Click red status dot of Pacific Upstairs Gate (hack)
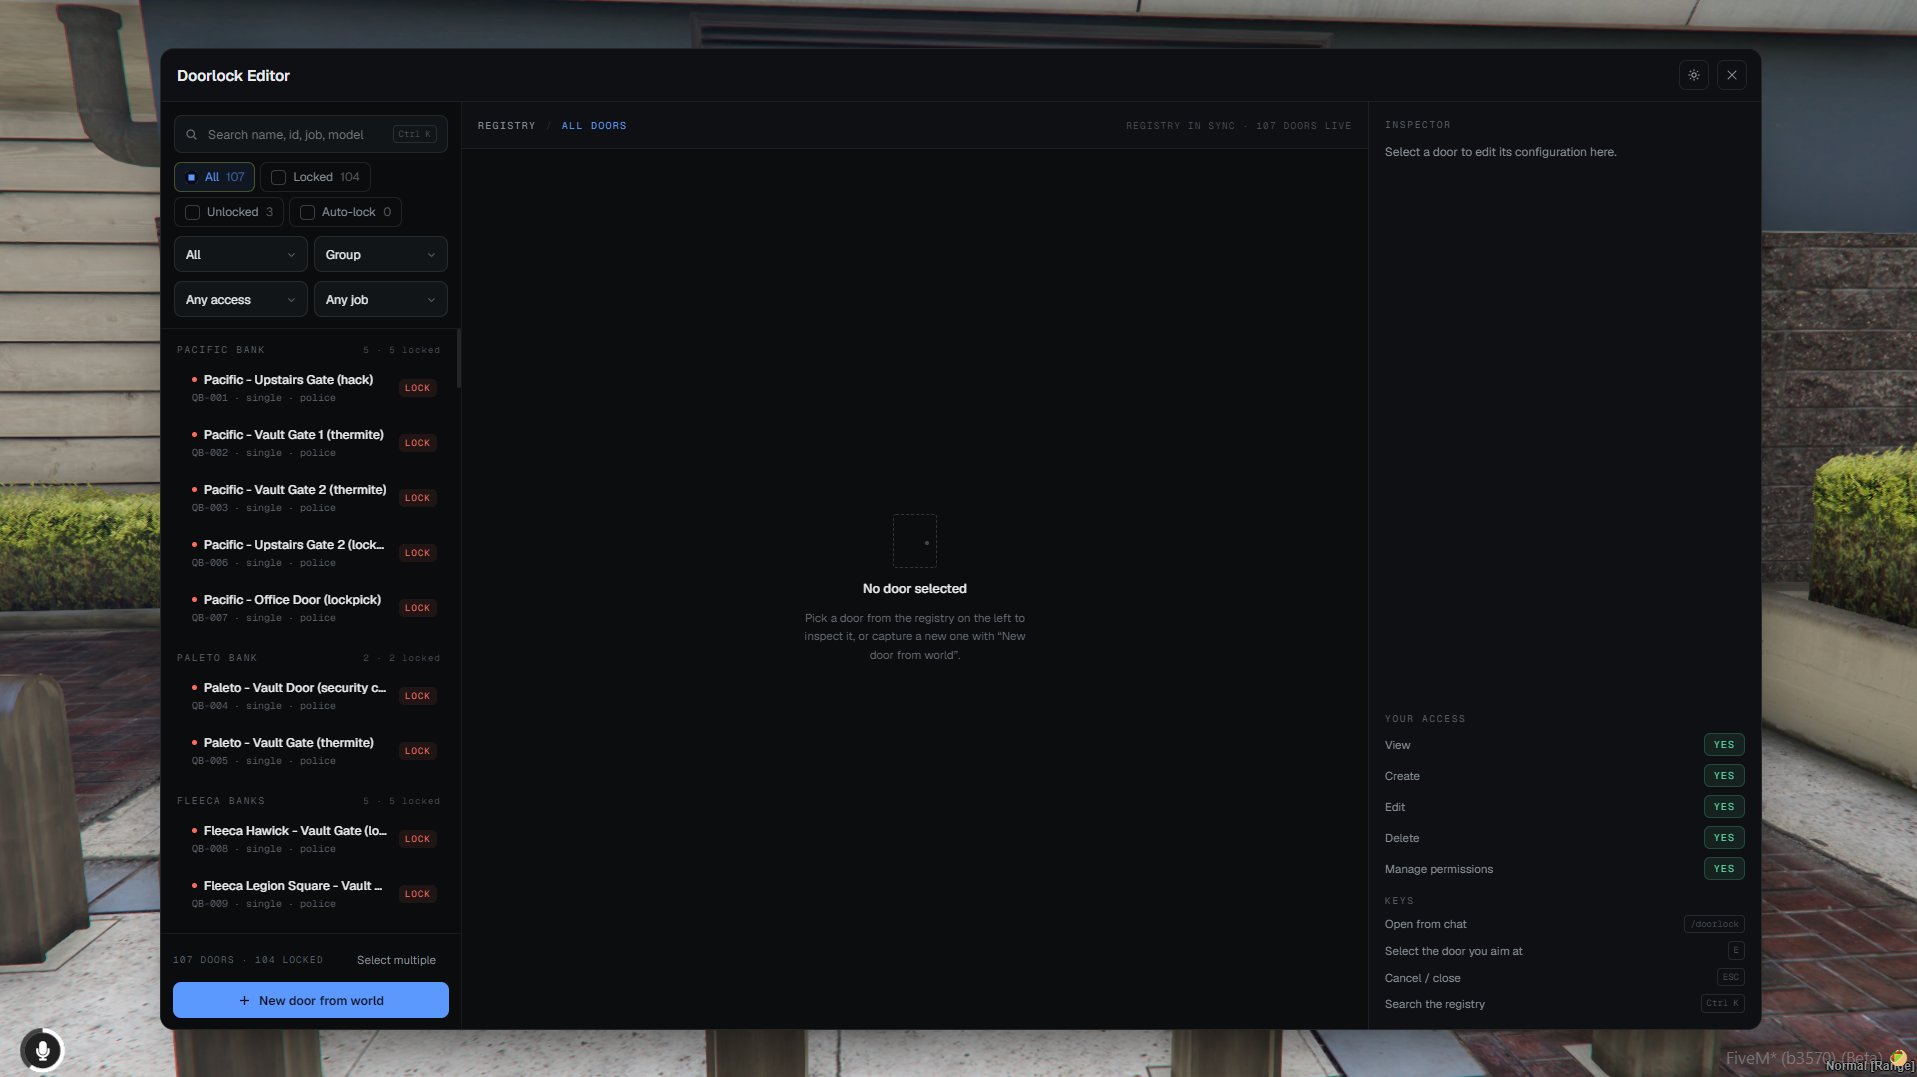This screenshot has height=1077, width=1917. point(194,380)
